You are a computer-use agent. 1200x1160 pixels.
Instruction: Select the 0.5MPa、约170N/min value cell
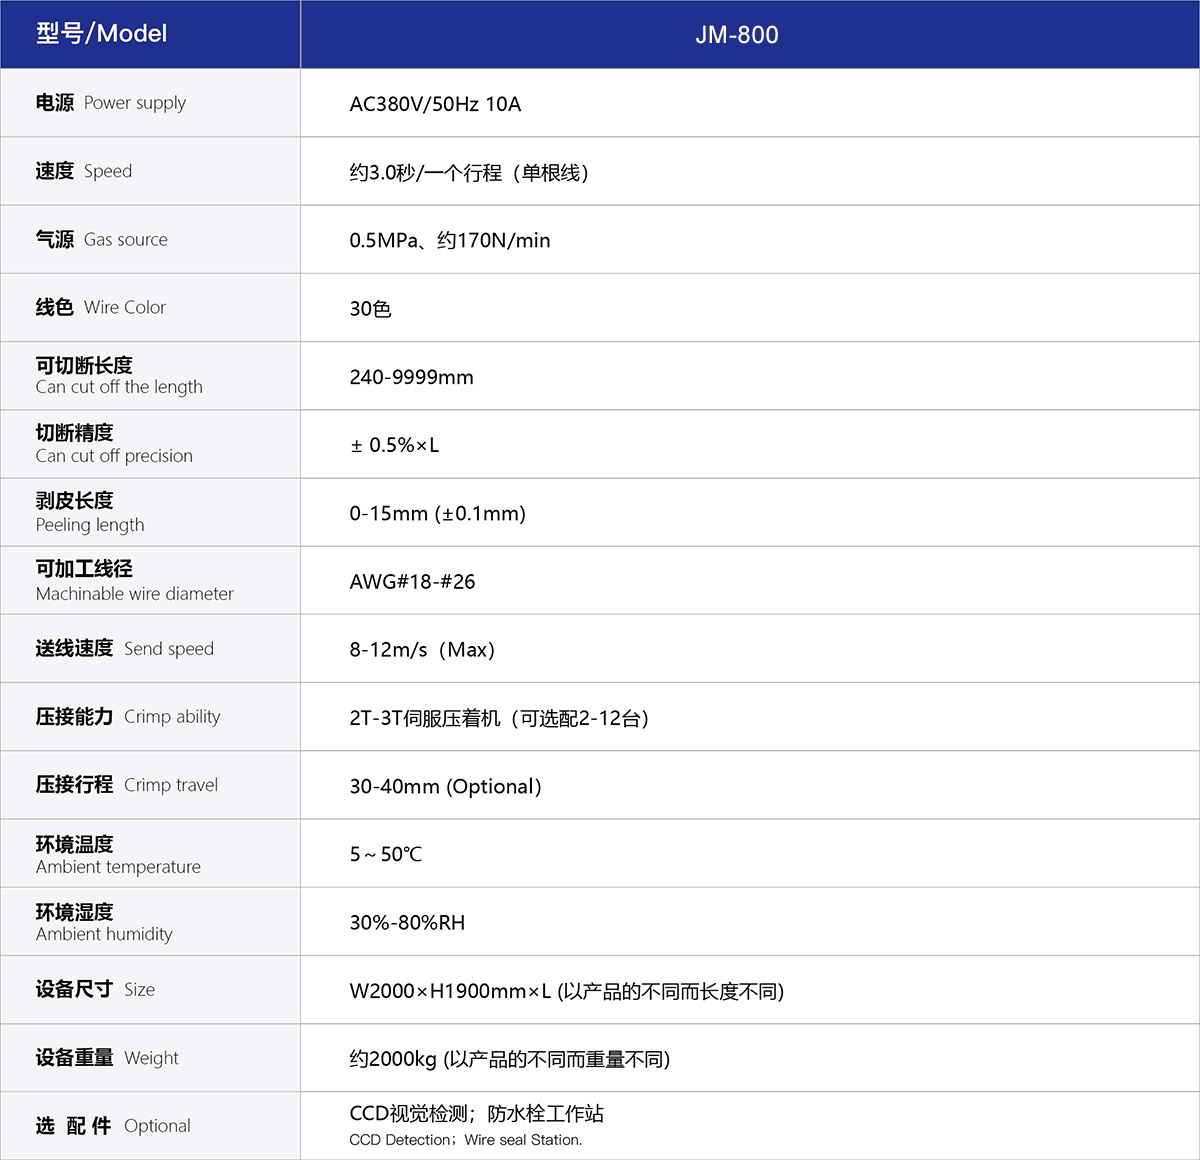click(449, 240)
